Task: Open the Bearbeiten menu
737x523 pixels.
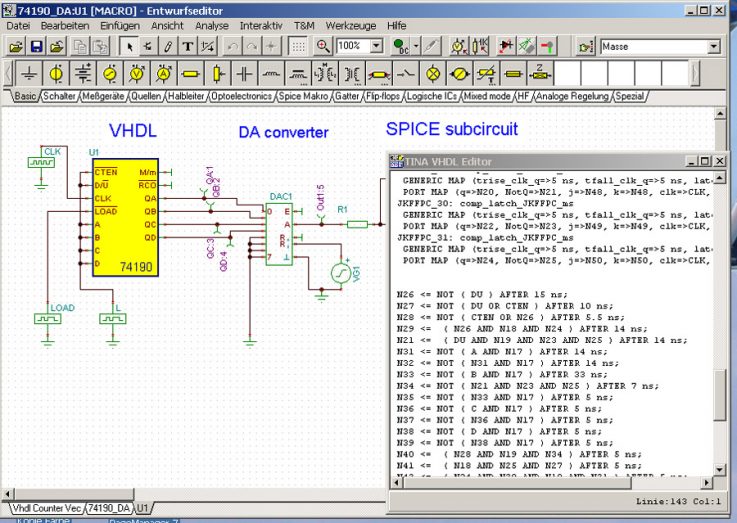Action: 65,25
